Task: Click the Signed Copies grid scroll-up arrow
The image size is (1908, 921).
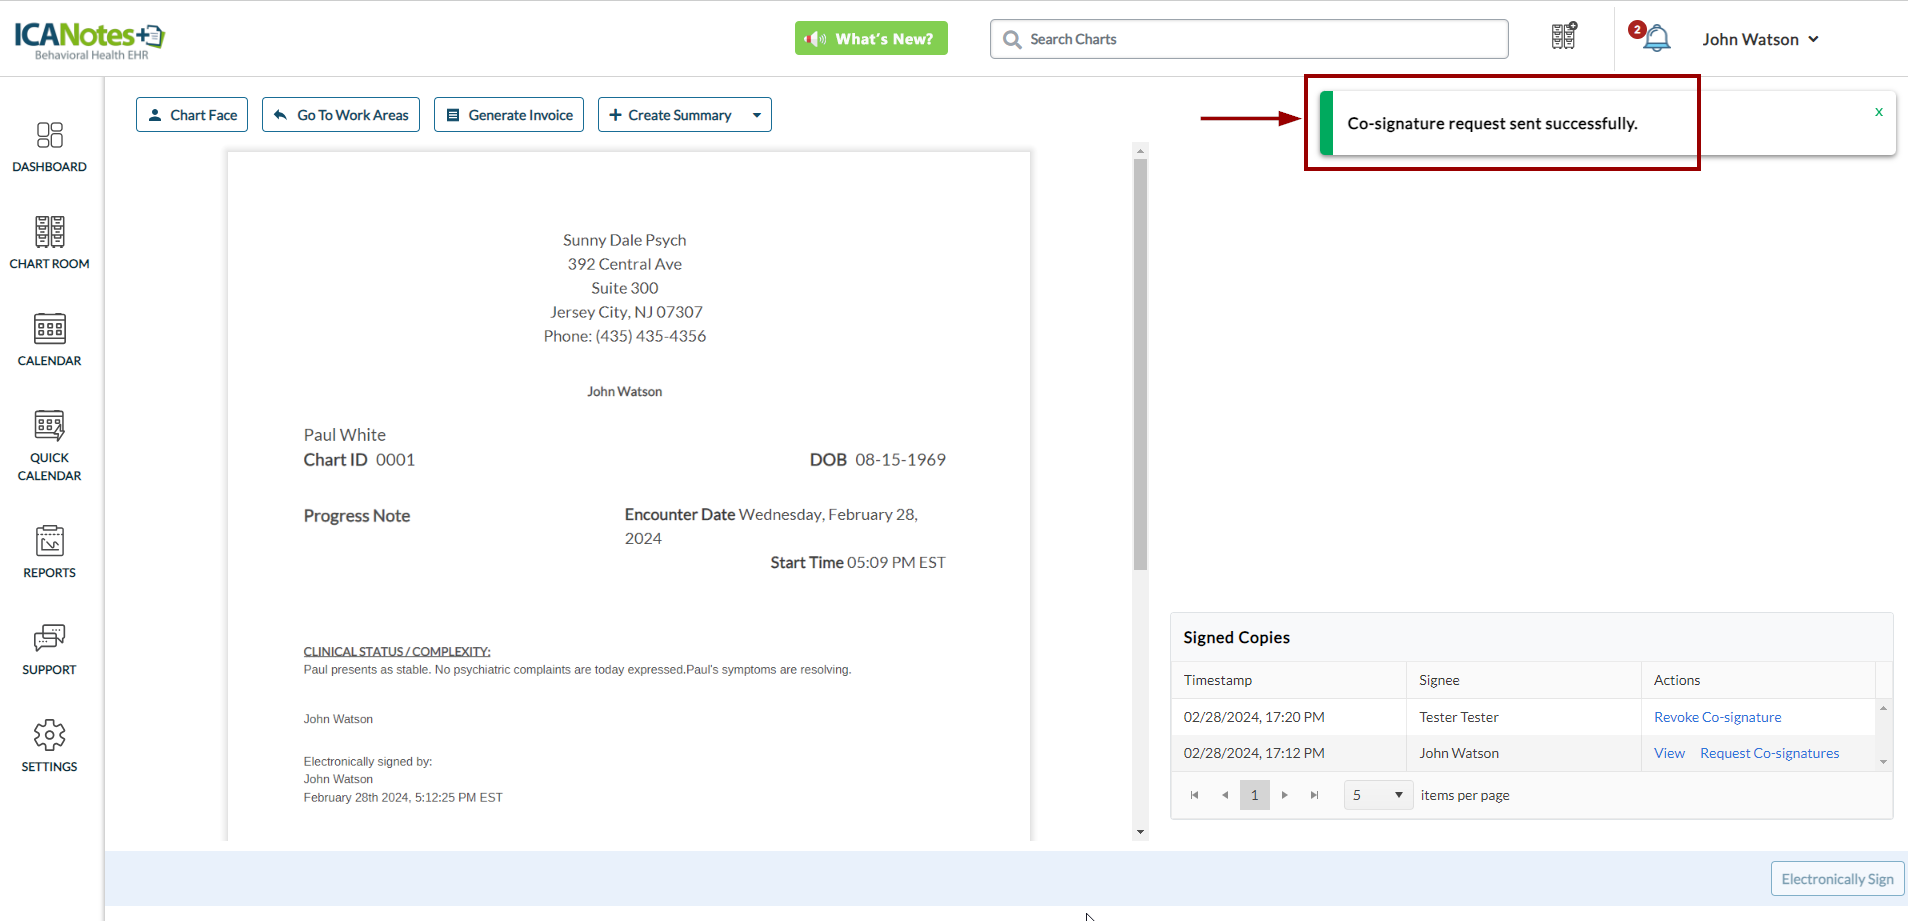Action: click(1883, 708)
